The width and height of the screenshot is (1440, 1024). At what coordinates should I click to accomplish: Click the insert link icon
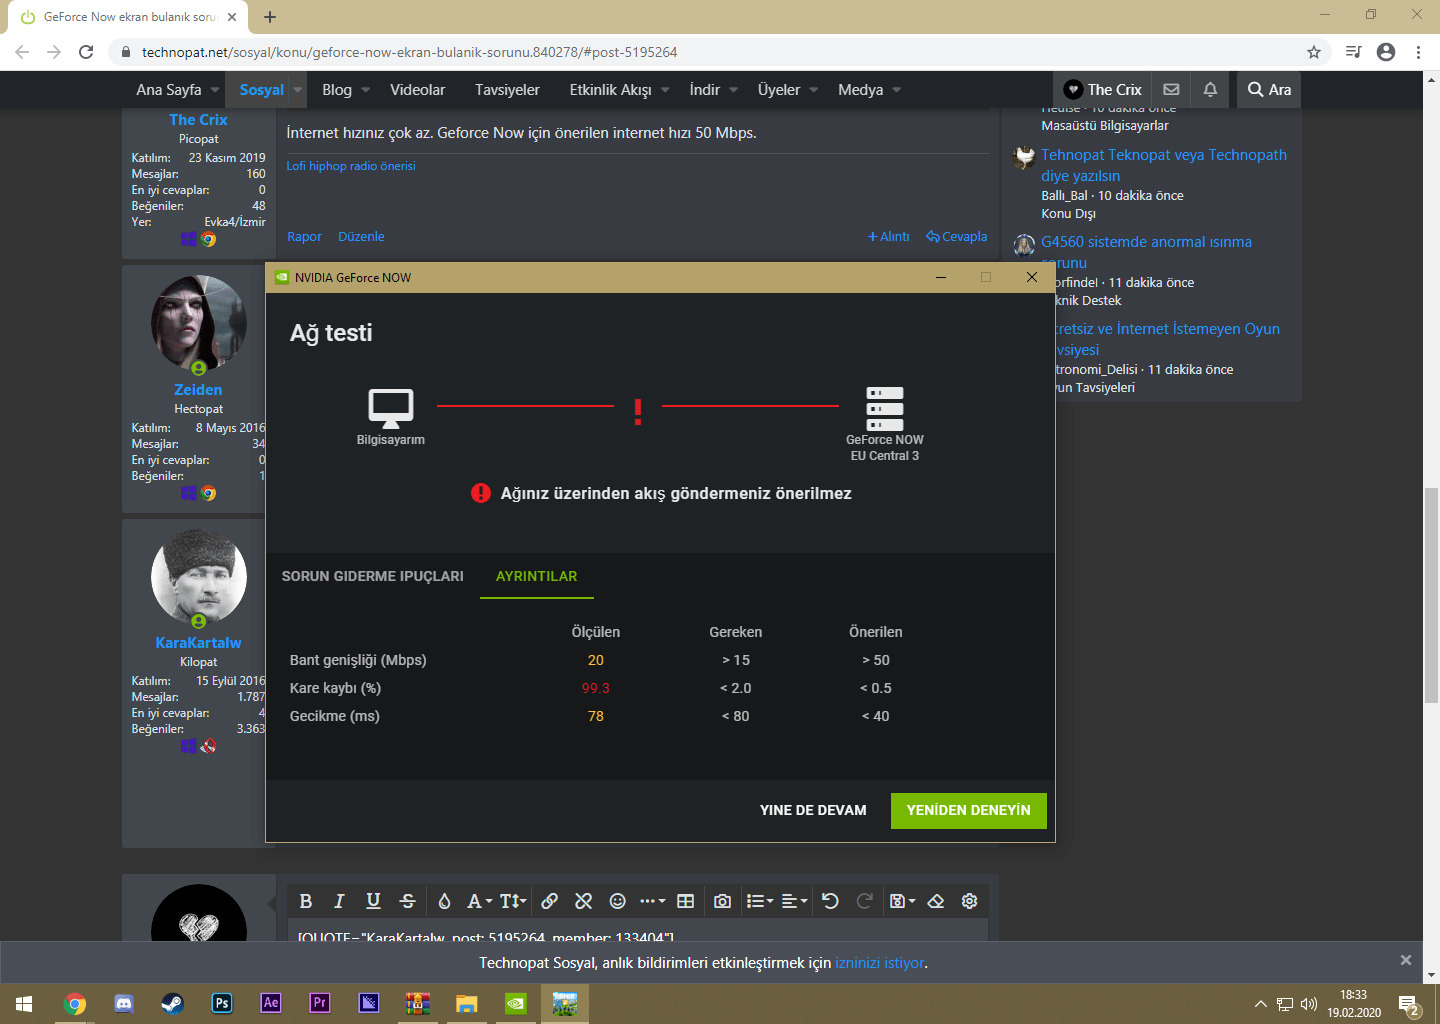pos(549,901)
